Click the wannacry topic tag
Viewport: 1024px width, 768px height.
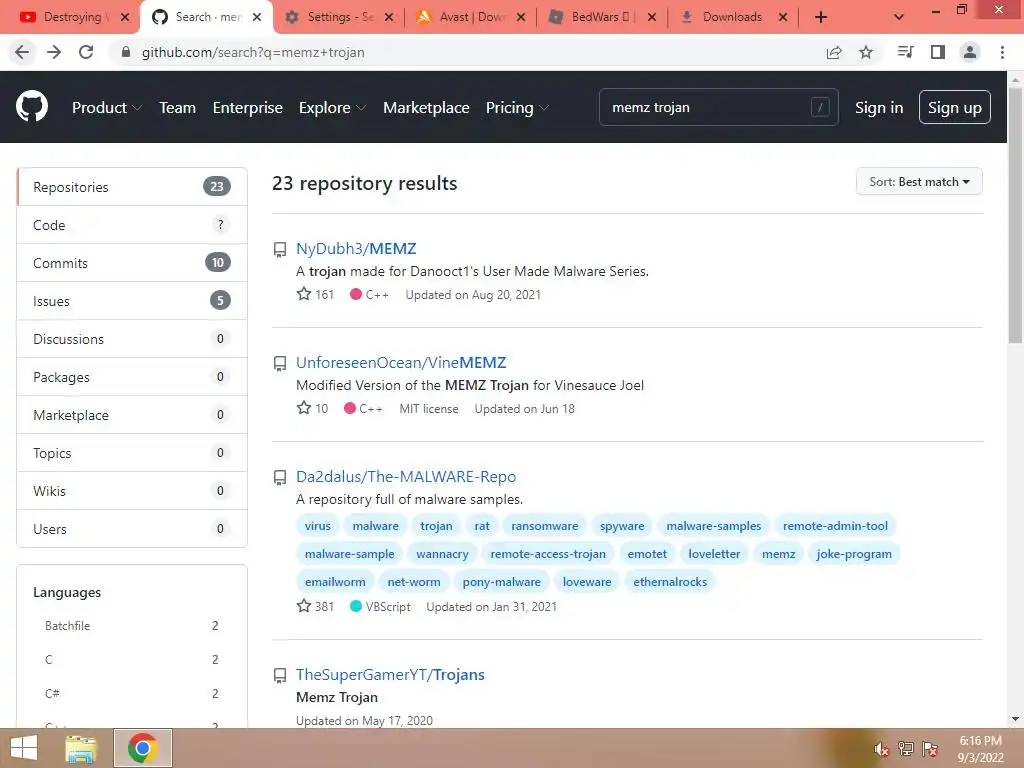pyautogui.click(x=442, y=554)
